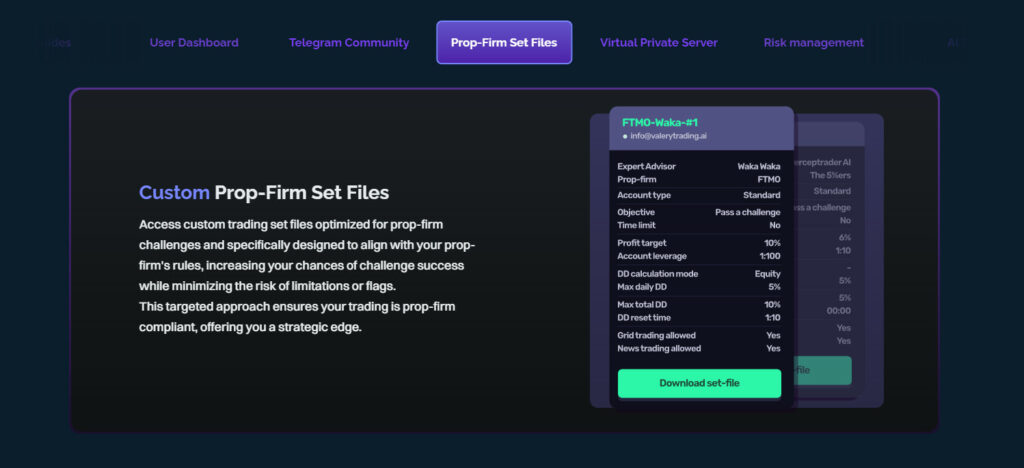
Task: Open the User Dashboard tab
Action: (x=194, y=43)
